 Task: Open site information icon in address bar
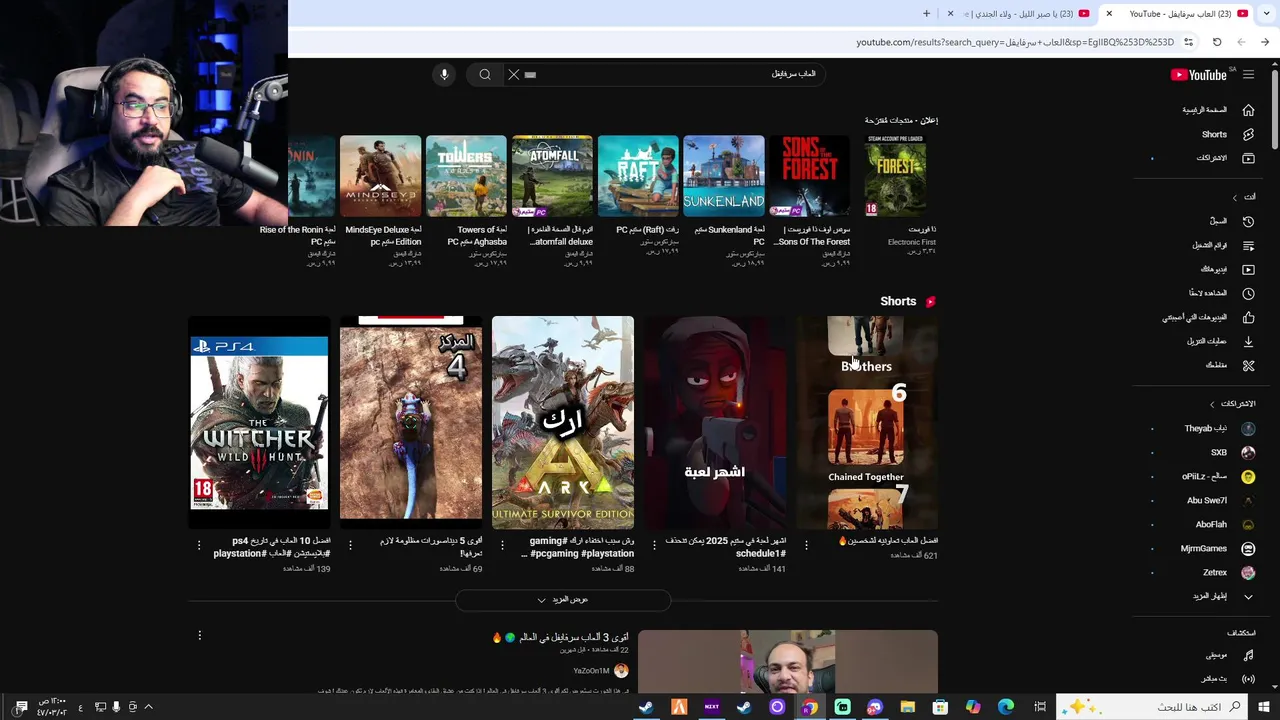click(x=1188, y=42)
